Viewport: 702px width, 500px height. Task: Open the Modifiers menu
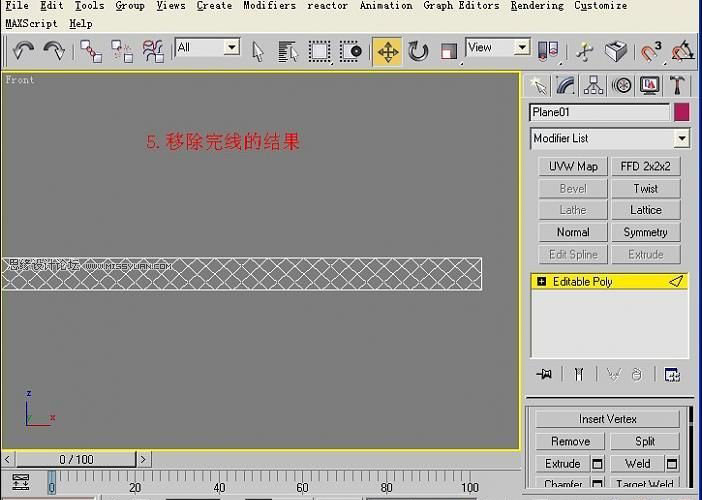coord(270,6)
